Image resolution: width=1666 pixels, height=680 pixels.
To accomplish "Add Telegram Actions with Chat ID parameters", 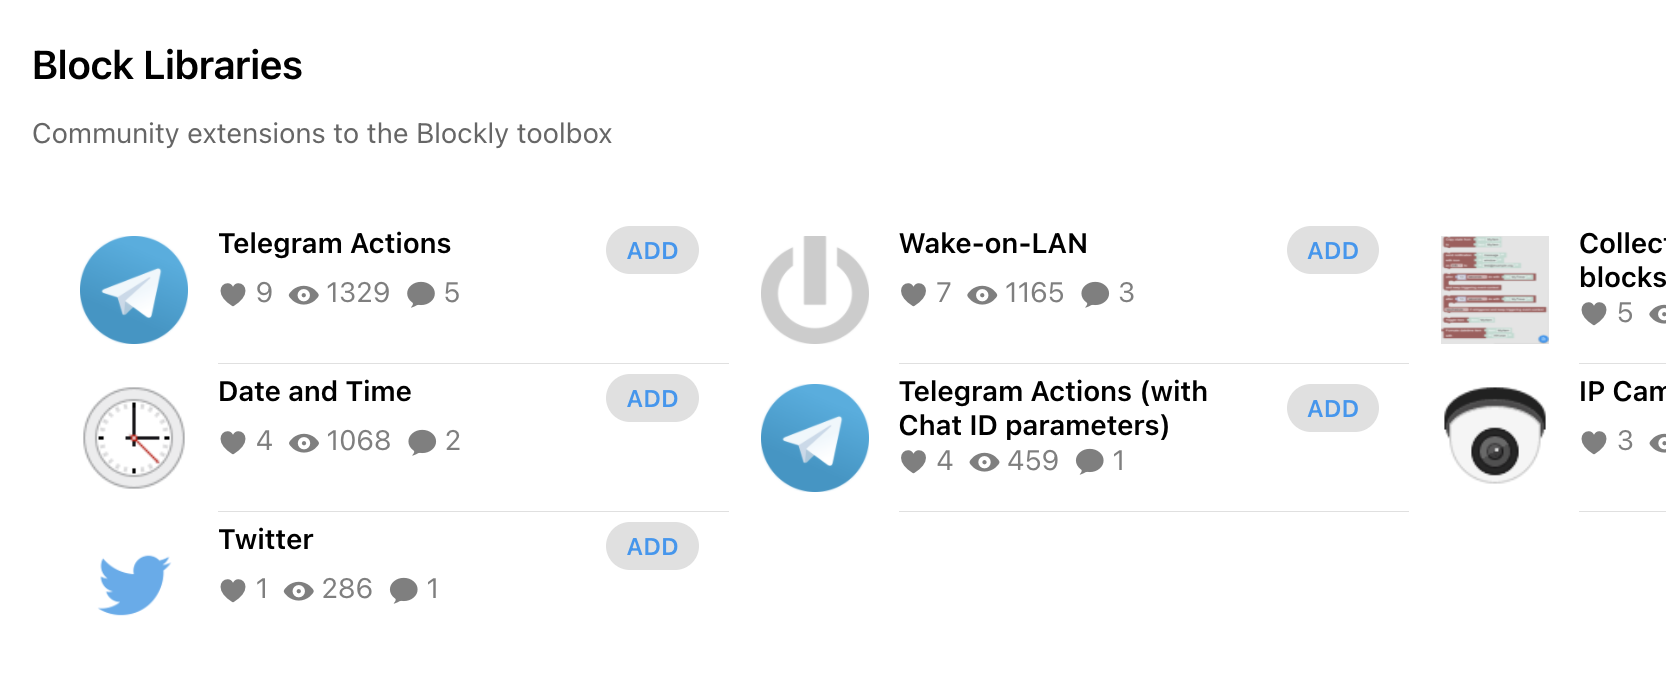I will coord(1332,409).
